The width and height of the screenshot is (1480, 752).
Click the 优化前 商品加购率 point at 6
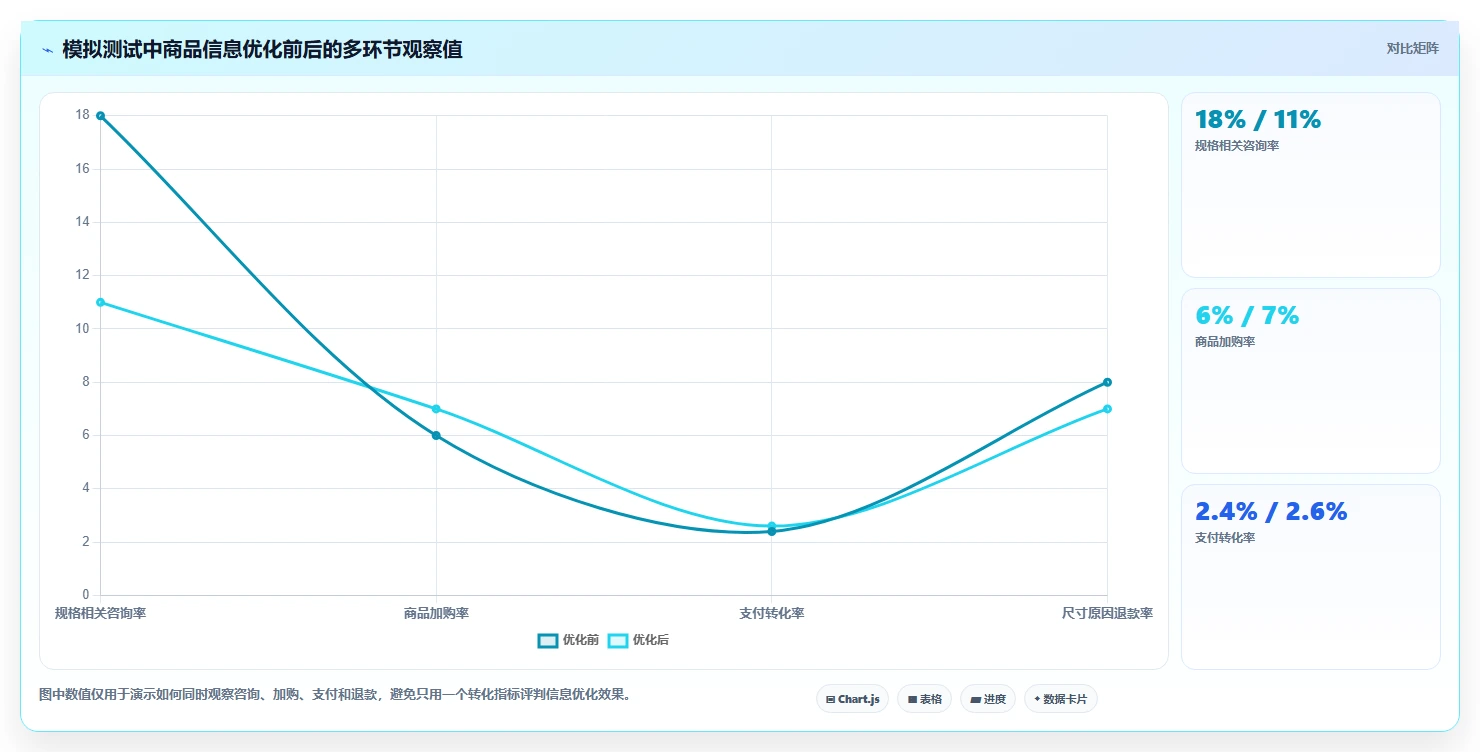(436, 435)
